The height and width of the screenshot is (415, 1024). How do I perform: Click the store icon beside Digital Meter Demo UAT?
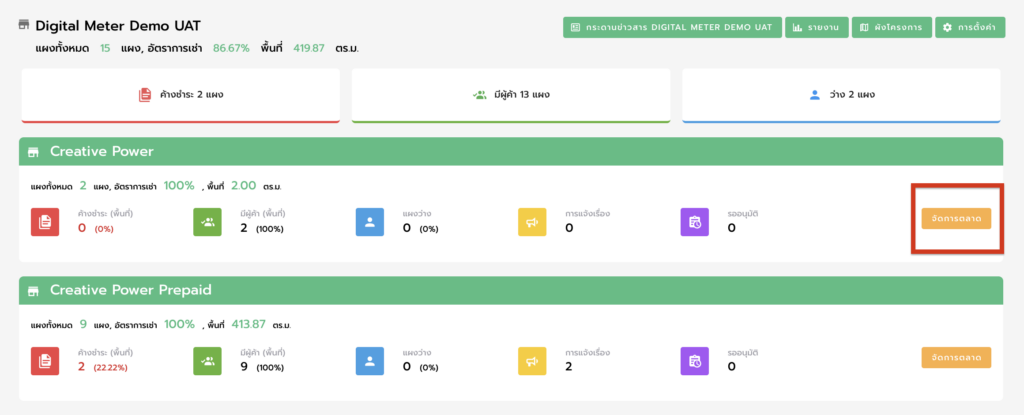coord(24,24)
